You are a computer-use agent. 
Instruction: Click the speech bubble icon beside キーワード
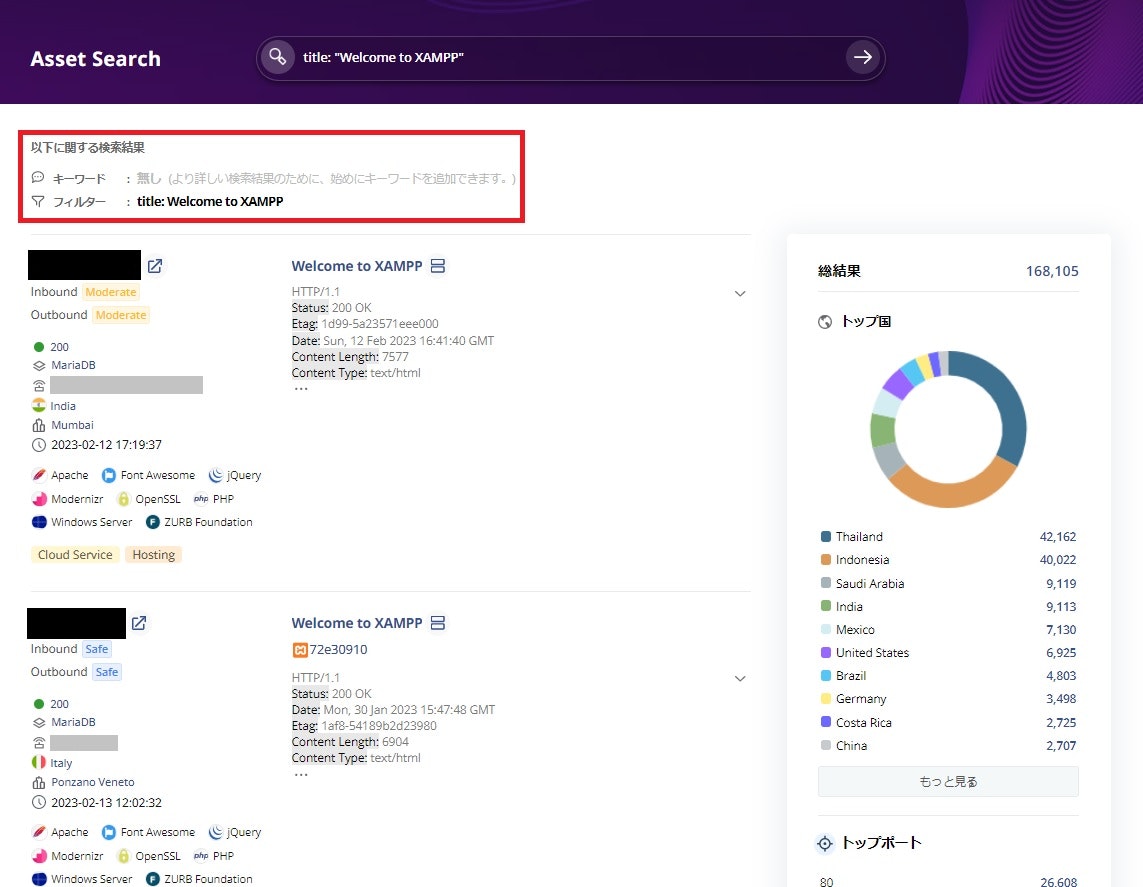[38, 177]
